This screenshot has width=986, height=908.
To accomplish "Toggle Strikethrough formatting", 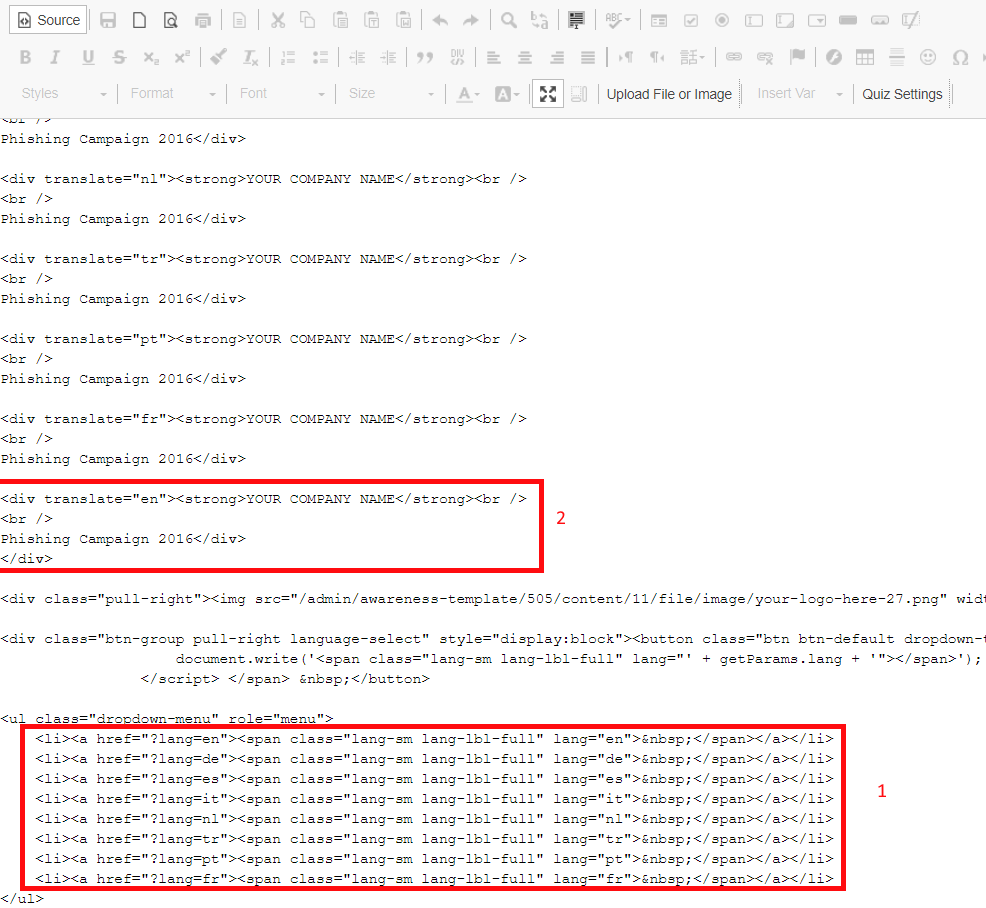I will click(x=119, y=57).
